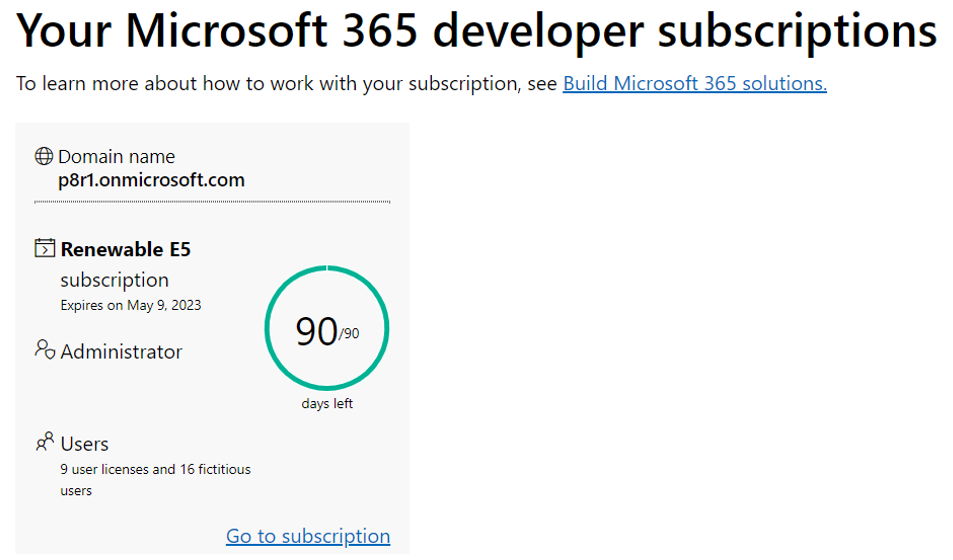Click the Expires on May 9, 2023 text

[131, 305]
